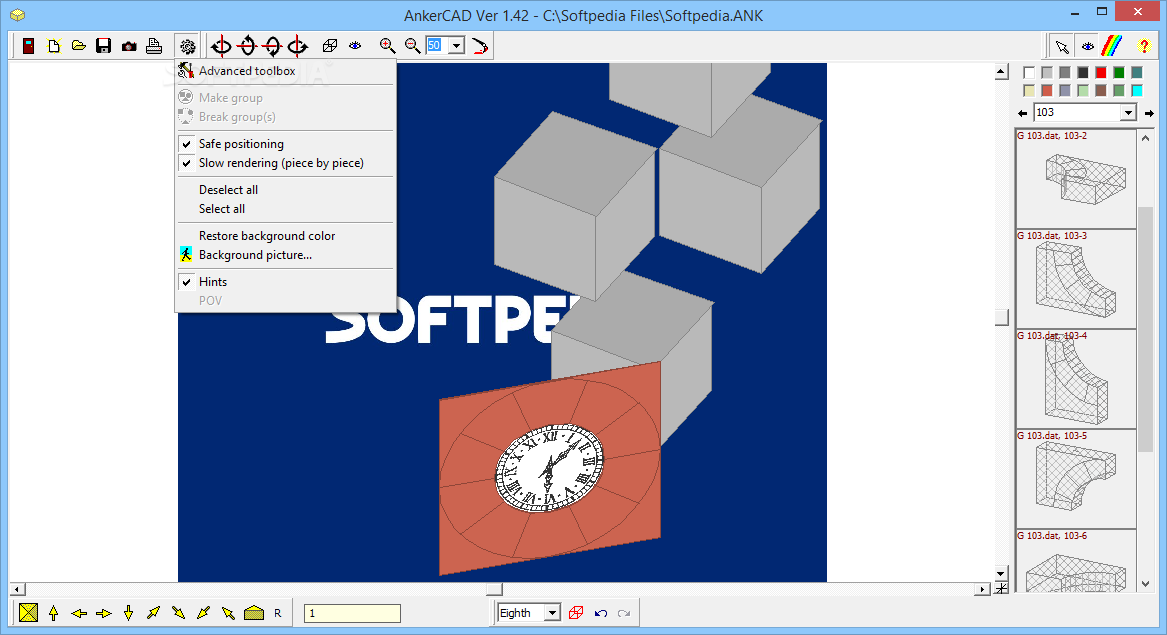Print using the printer icon

pyautogui.click(x=154, y=46)
